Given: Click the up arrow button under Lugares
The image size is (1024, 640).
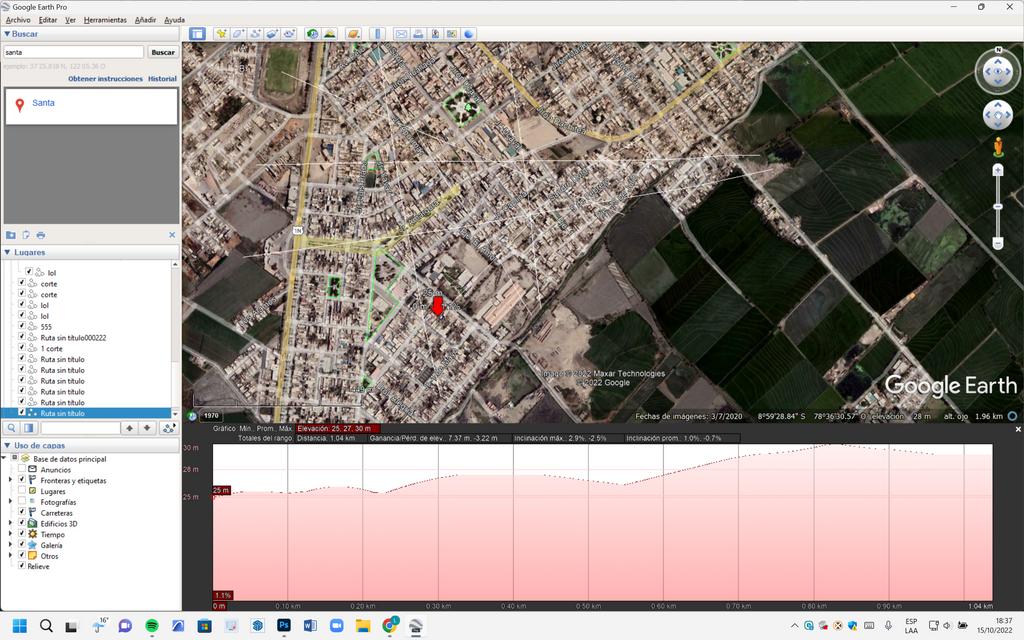Looking at the screenshot, I should [129, 428].
